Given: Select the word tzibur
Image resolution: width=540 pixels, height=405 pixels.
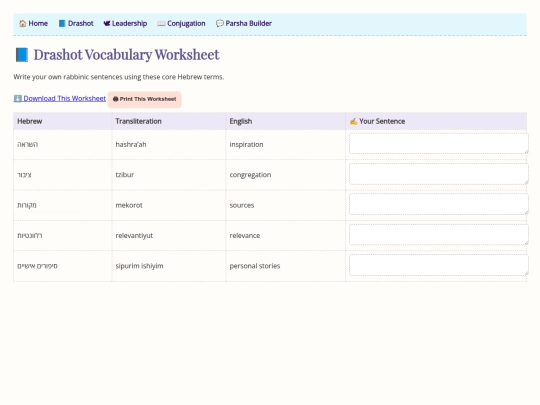Looking at the screenshot, I should 125,175.
